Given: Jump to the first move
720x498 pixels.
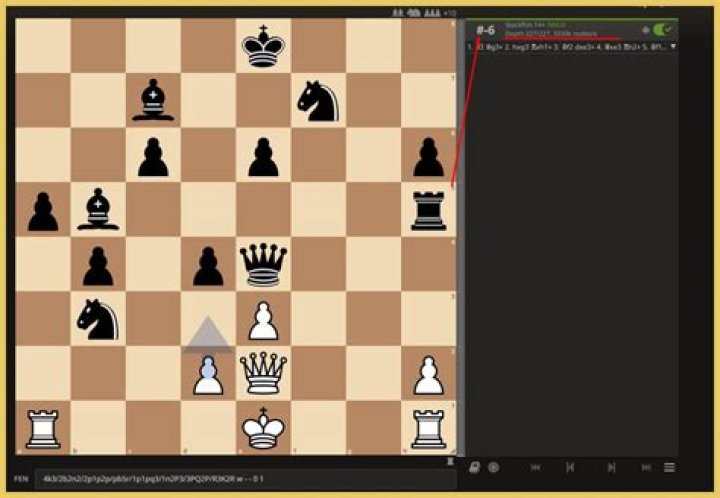Looking at the screenshot, I should 535,467.
